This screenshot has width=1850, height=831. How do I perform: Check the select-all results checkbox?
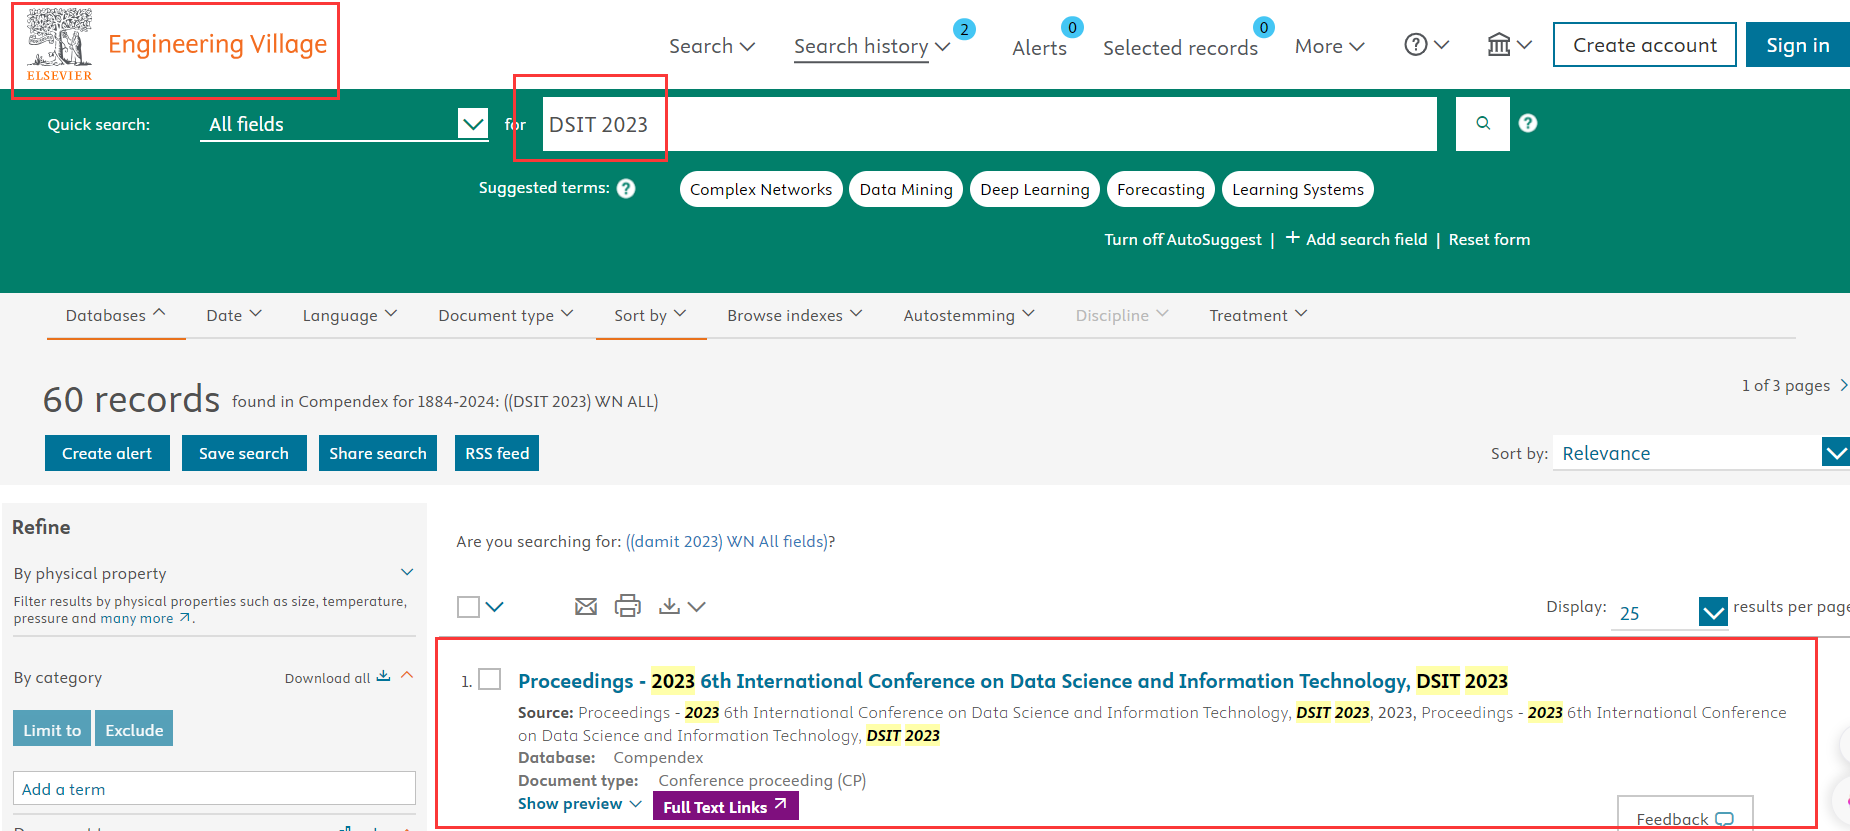click(x=468, y=606)
